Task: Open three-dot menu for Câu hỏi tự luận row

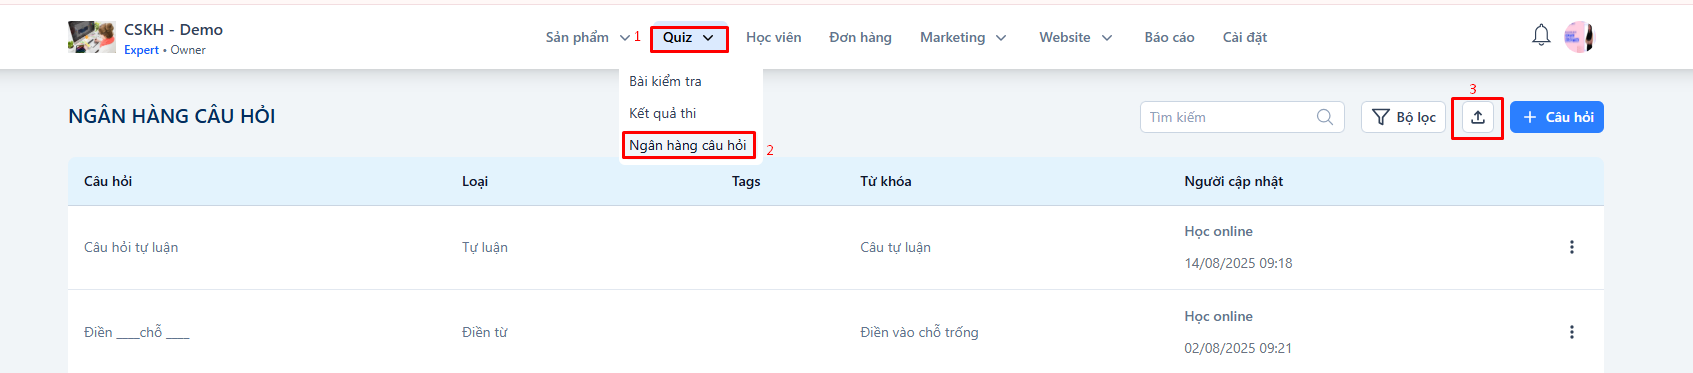Action: point(1571,247)
